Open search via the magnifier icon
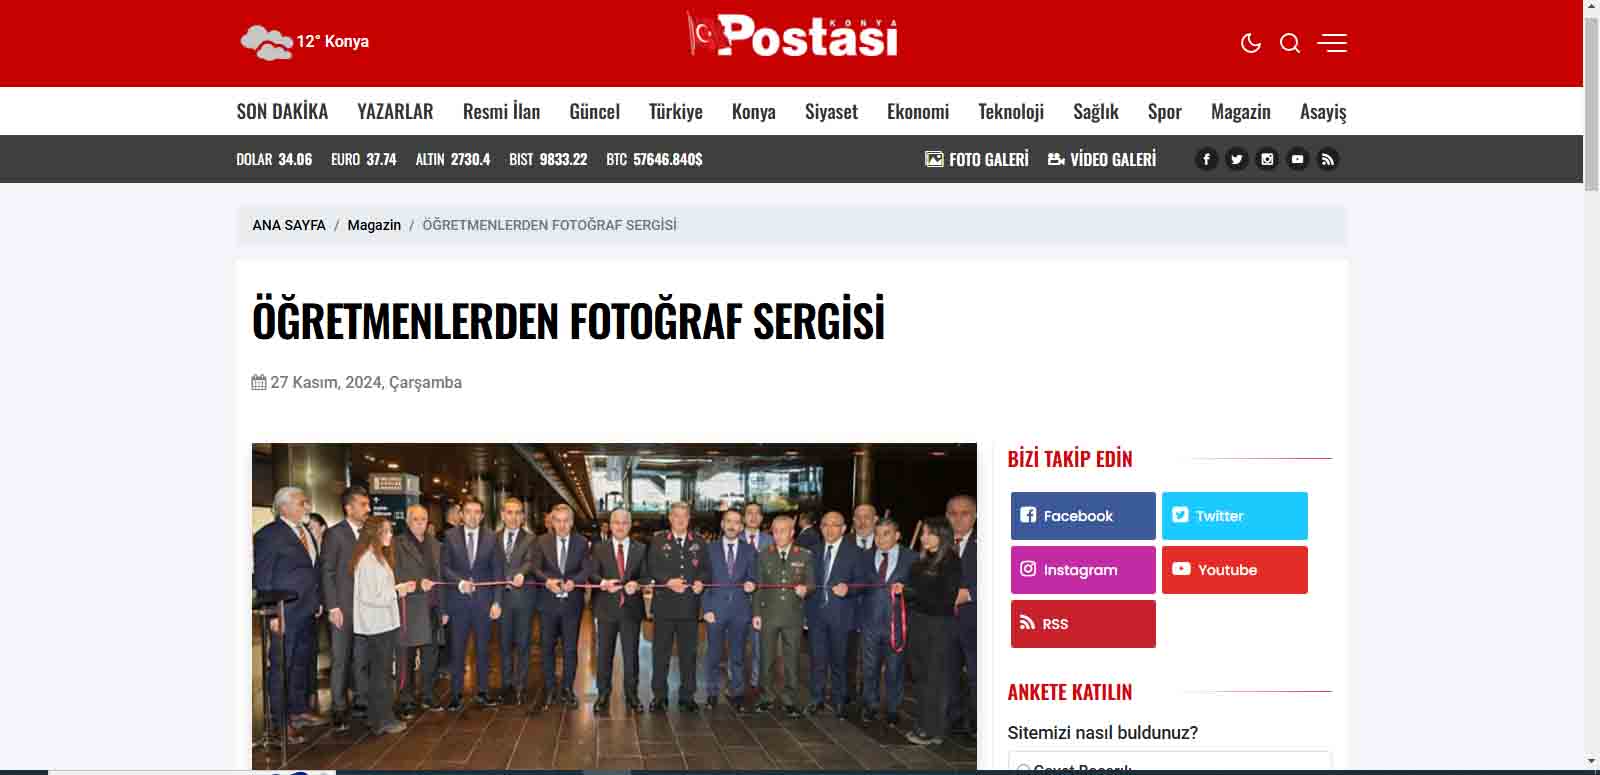This screenshot has width=1600, height=775. tap(1290, 43)
